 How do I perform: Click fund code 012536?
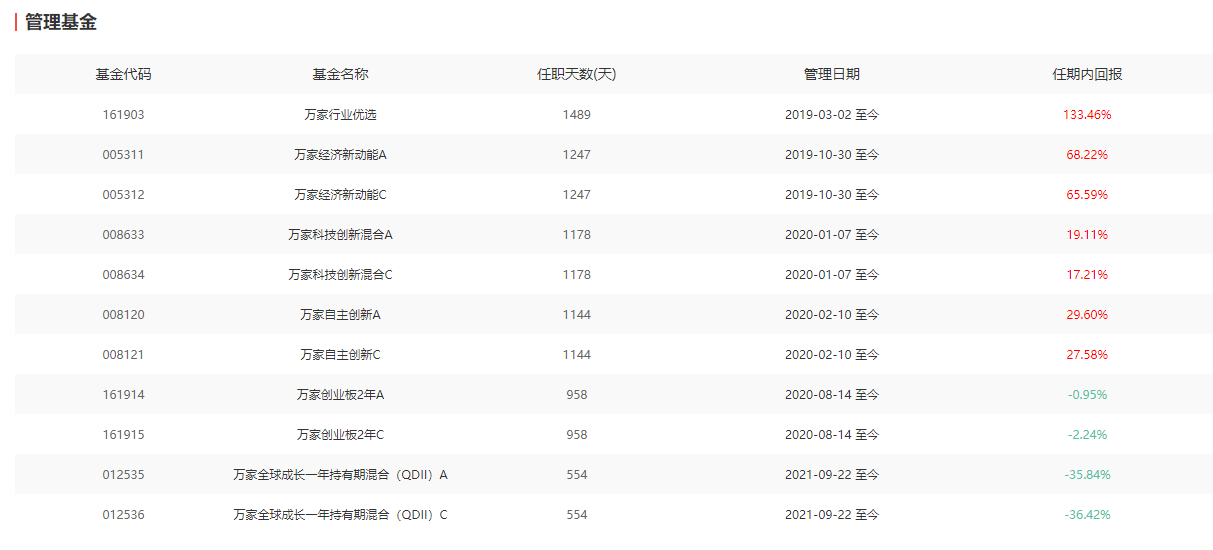124,515
